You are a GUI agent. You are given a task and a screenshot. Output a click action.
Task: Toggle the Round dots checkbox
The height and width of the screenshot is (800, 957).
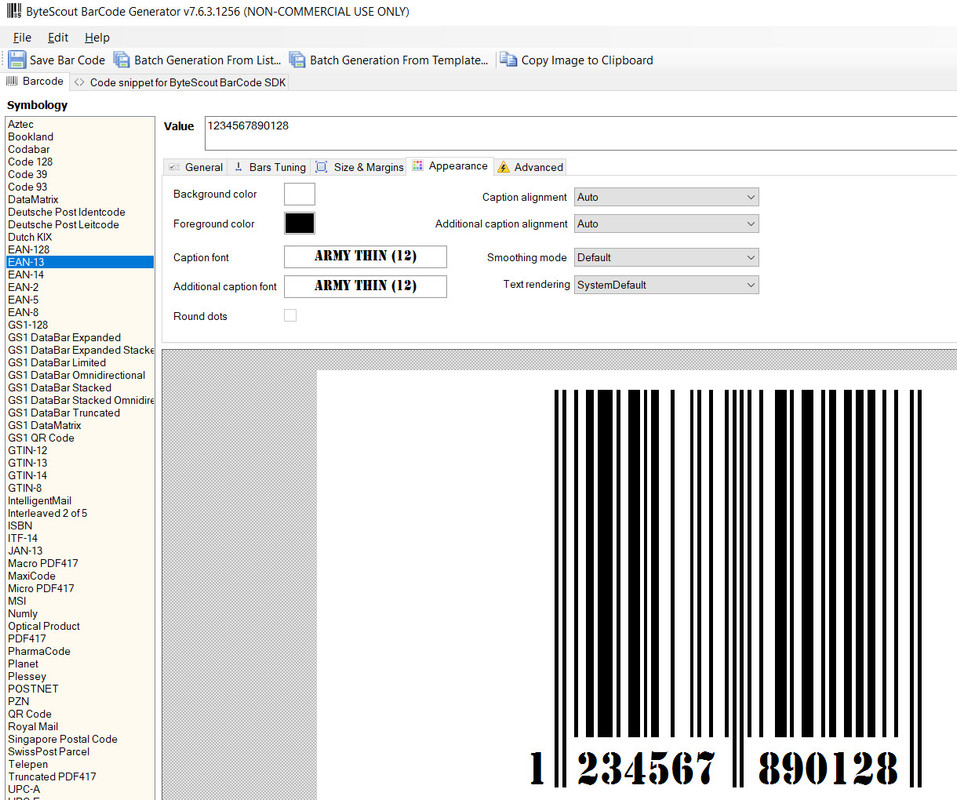pos(291,315)
